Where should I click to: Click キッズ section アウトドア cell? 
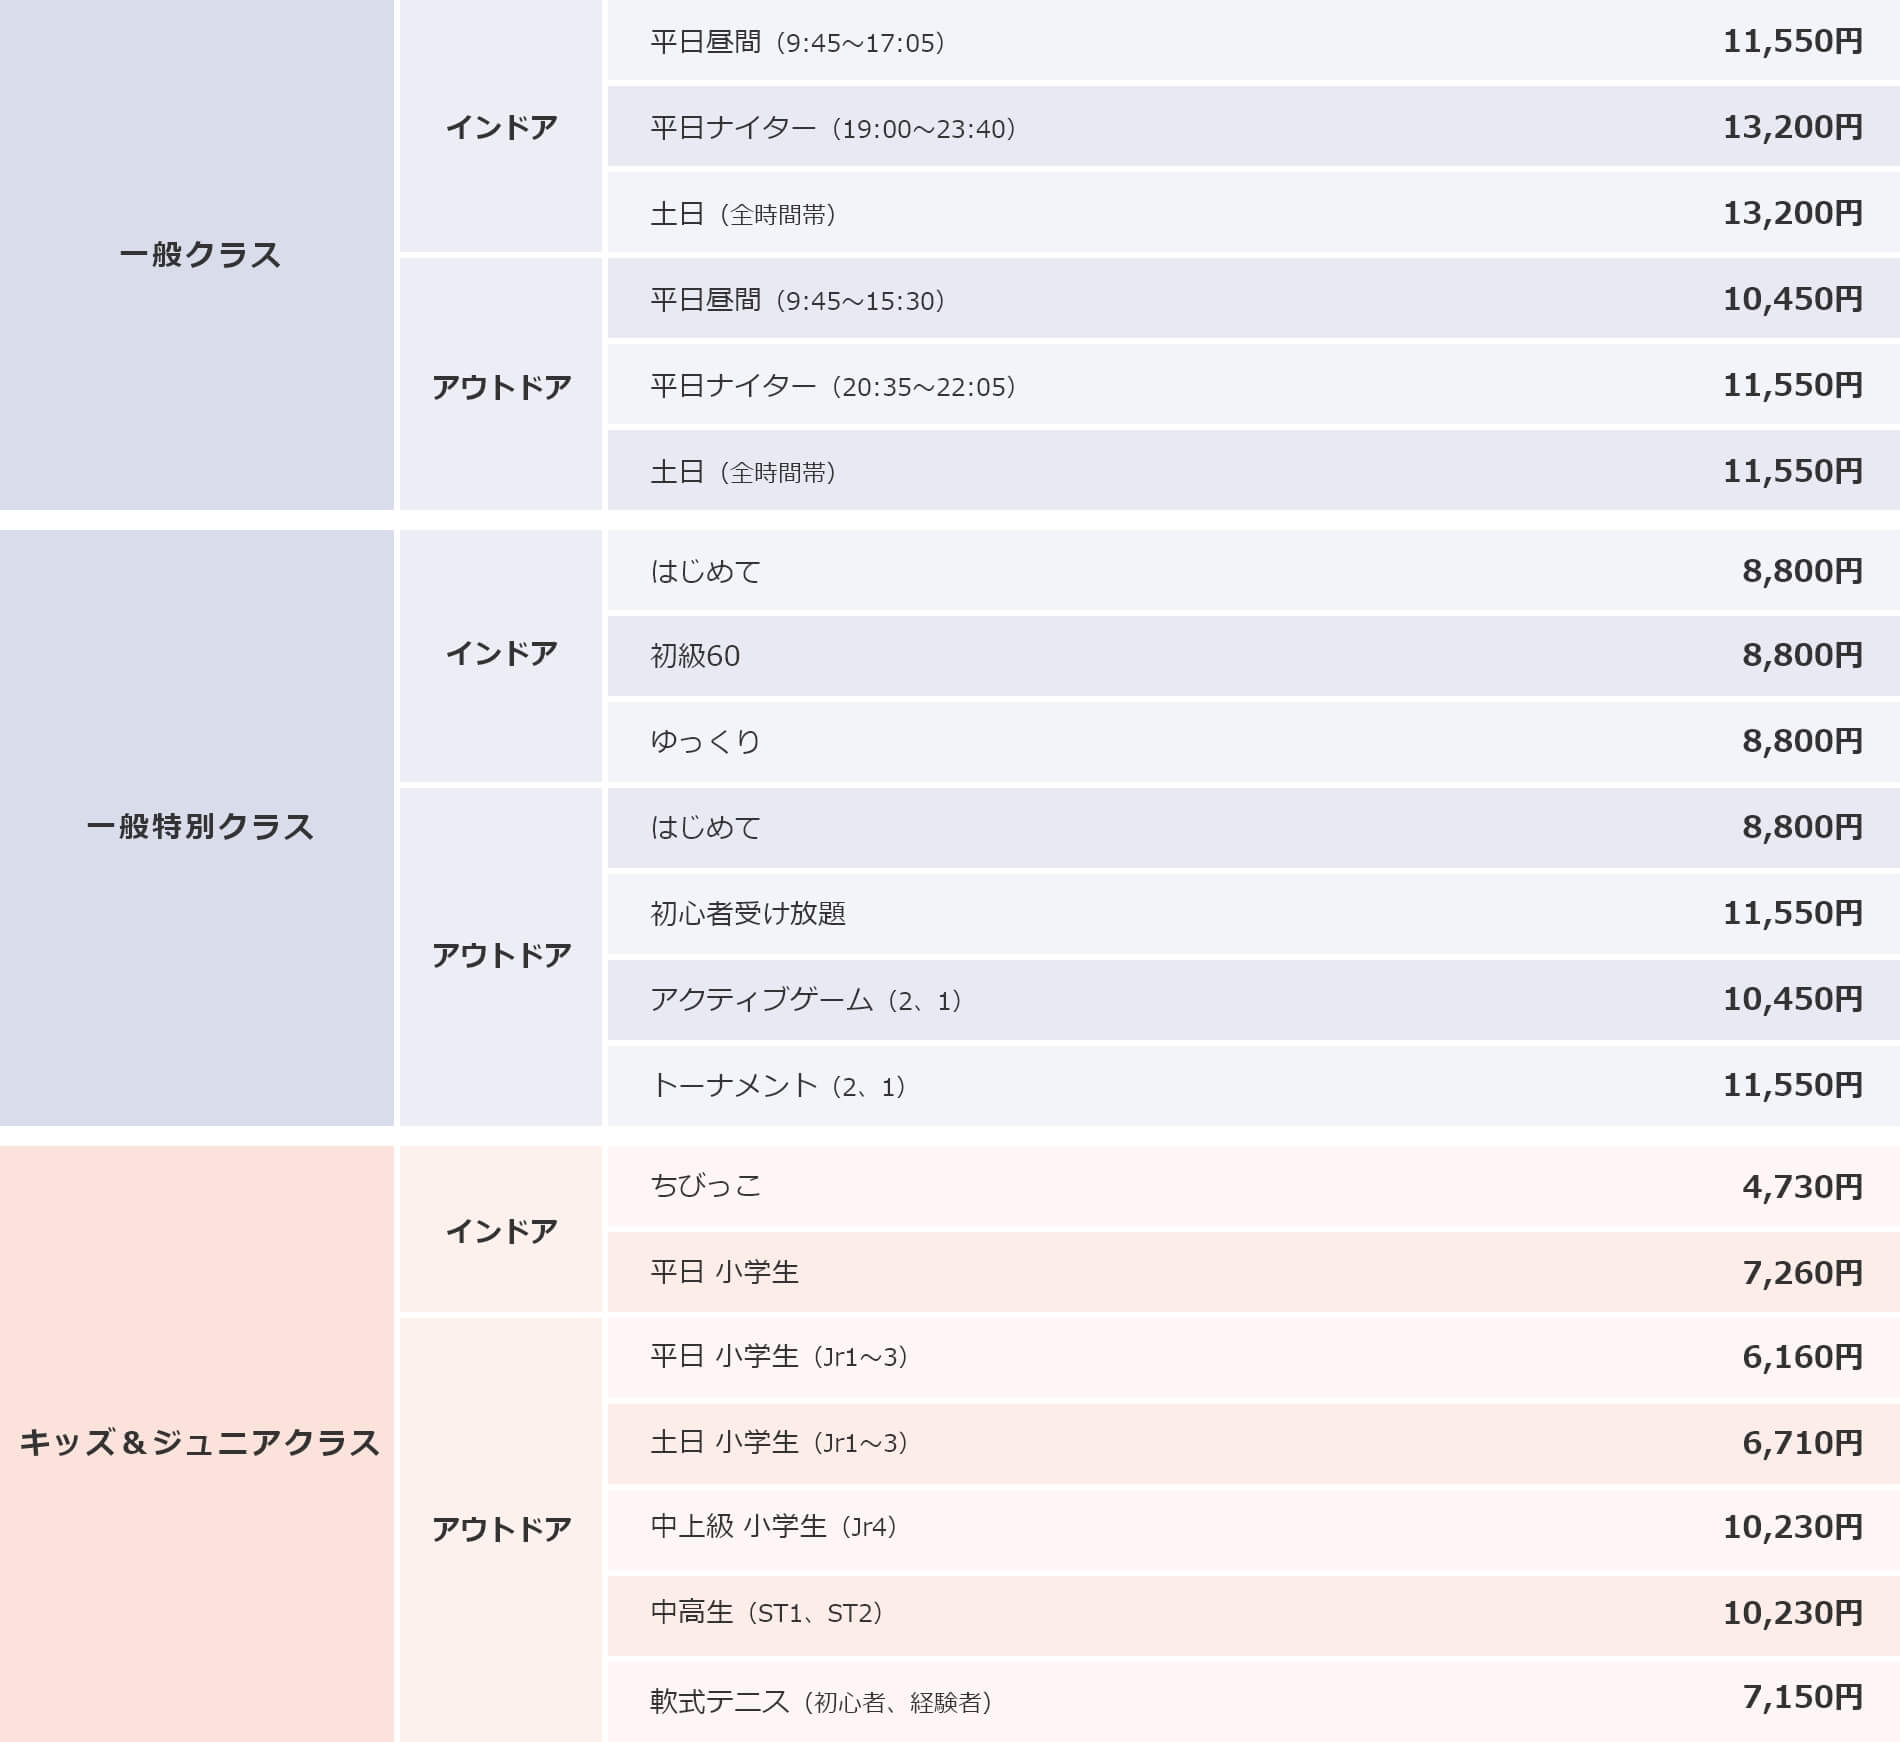pyautogui.click(x=501, y=1529)
